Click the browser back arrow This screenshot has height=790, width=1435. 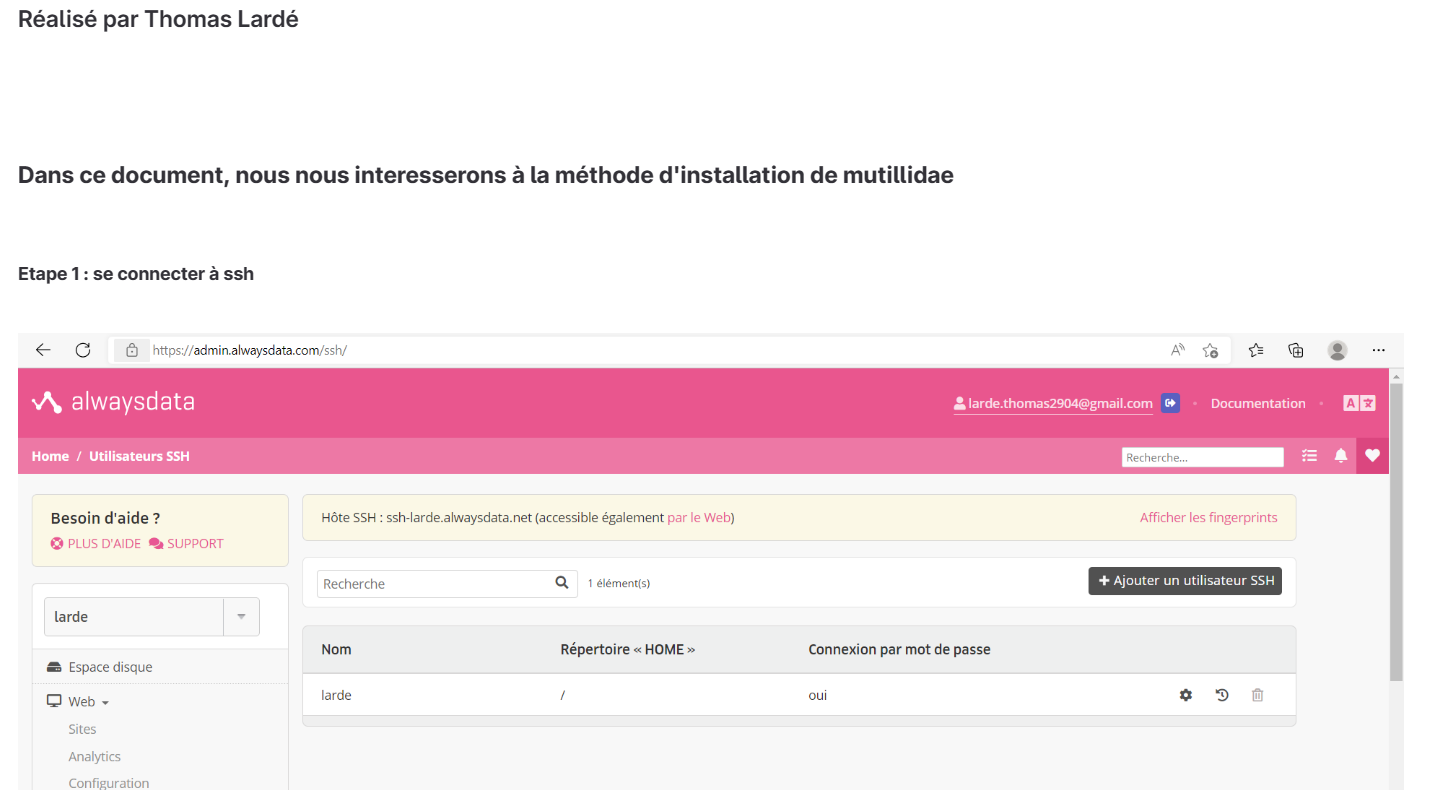click(43, 350)
